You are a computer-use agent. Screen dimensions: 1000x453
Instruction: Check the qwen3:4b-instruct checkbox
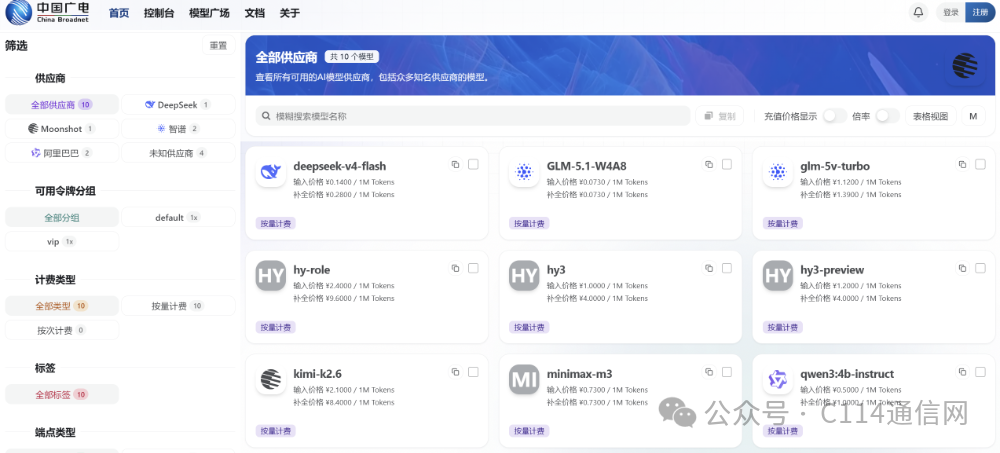point(980,372)
